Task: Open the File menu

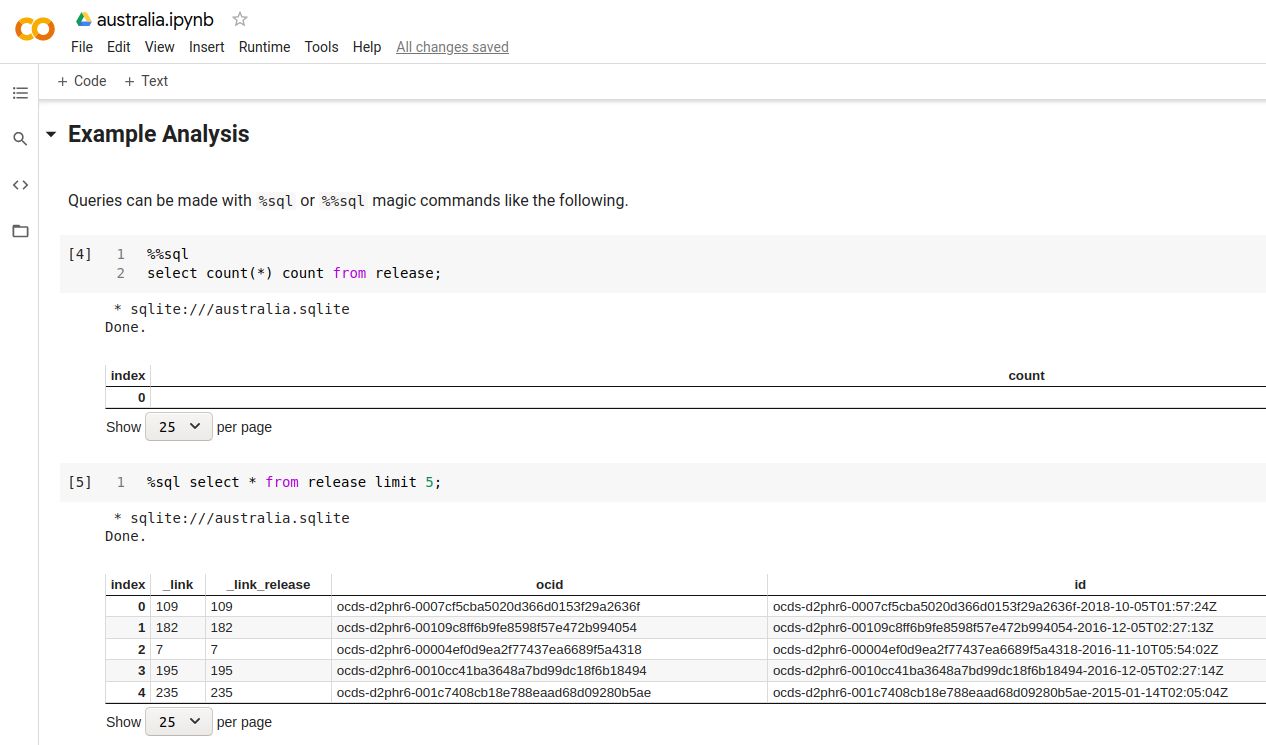Action: coord(81,47)
